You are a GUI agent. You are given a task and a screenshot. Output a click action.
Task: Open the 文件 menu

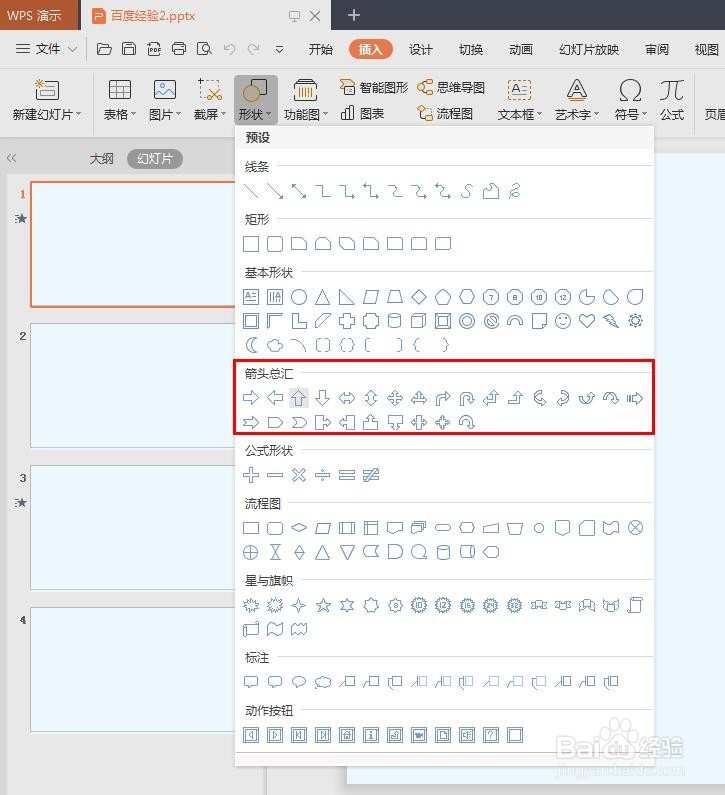click(46, 49)
